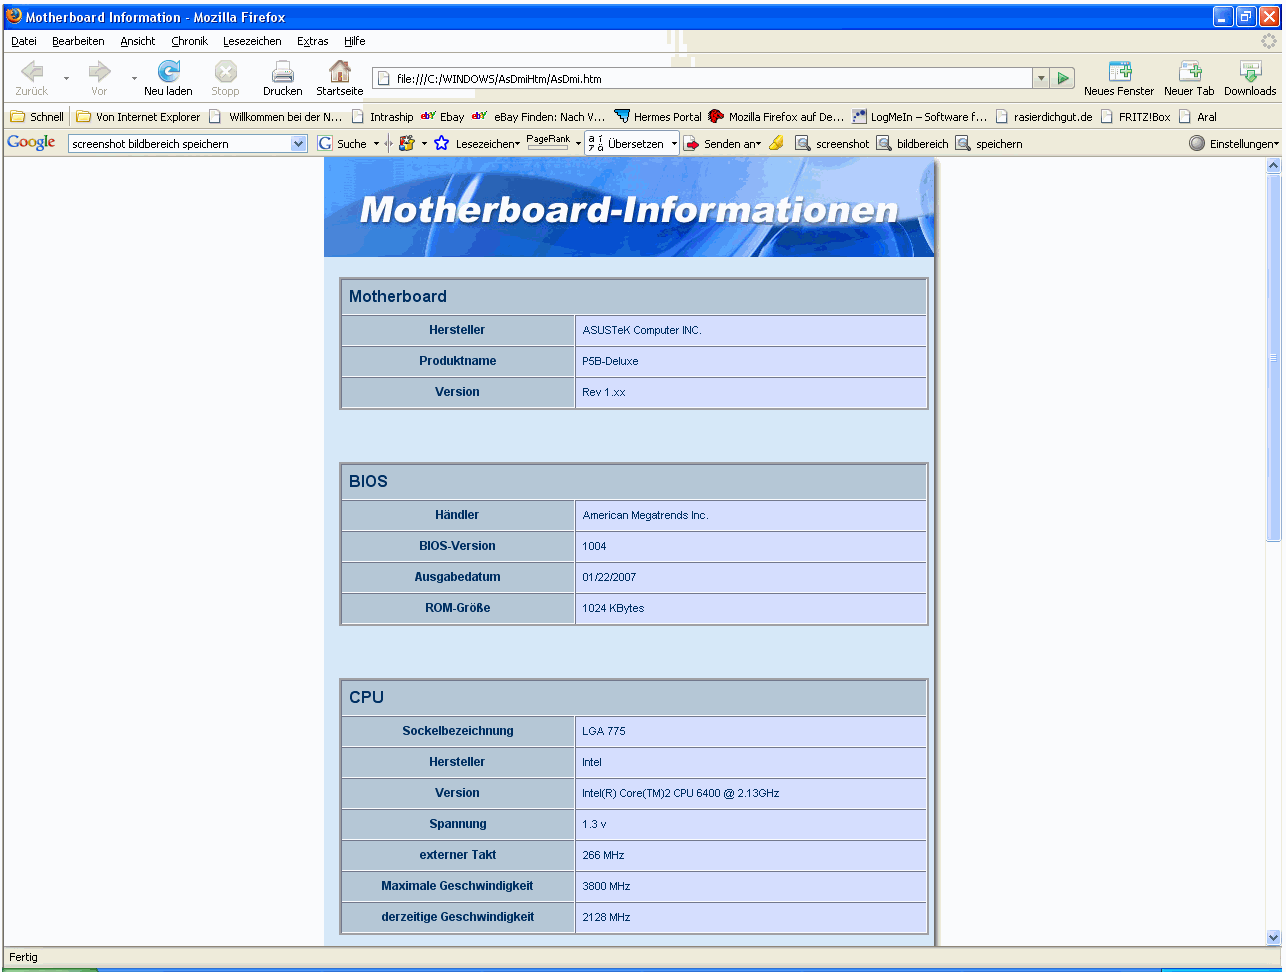
Task: Open Hermes Portal bookmark
Action: pos(658,117)
